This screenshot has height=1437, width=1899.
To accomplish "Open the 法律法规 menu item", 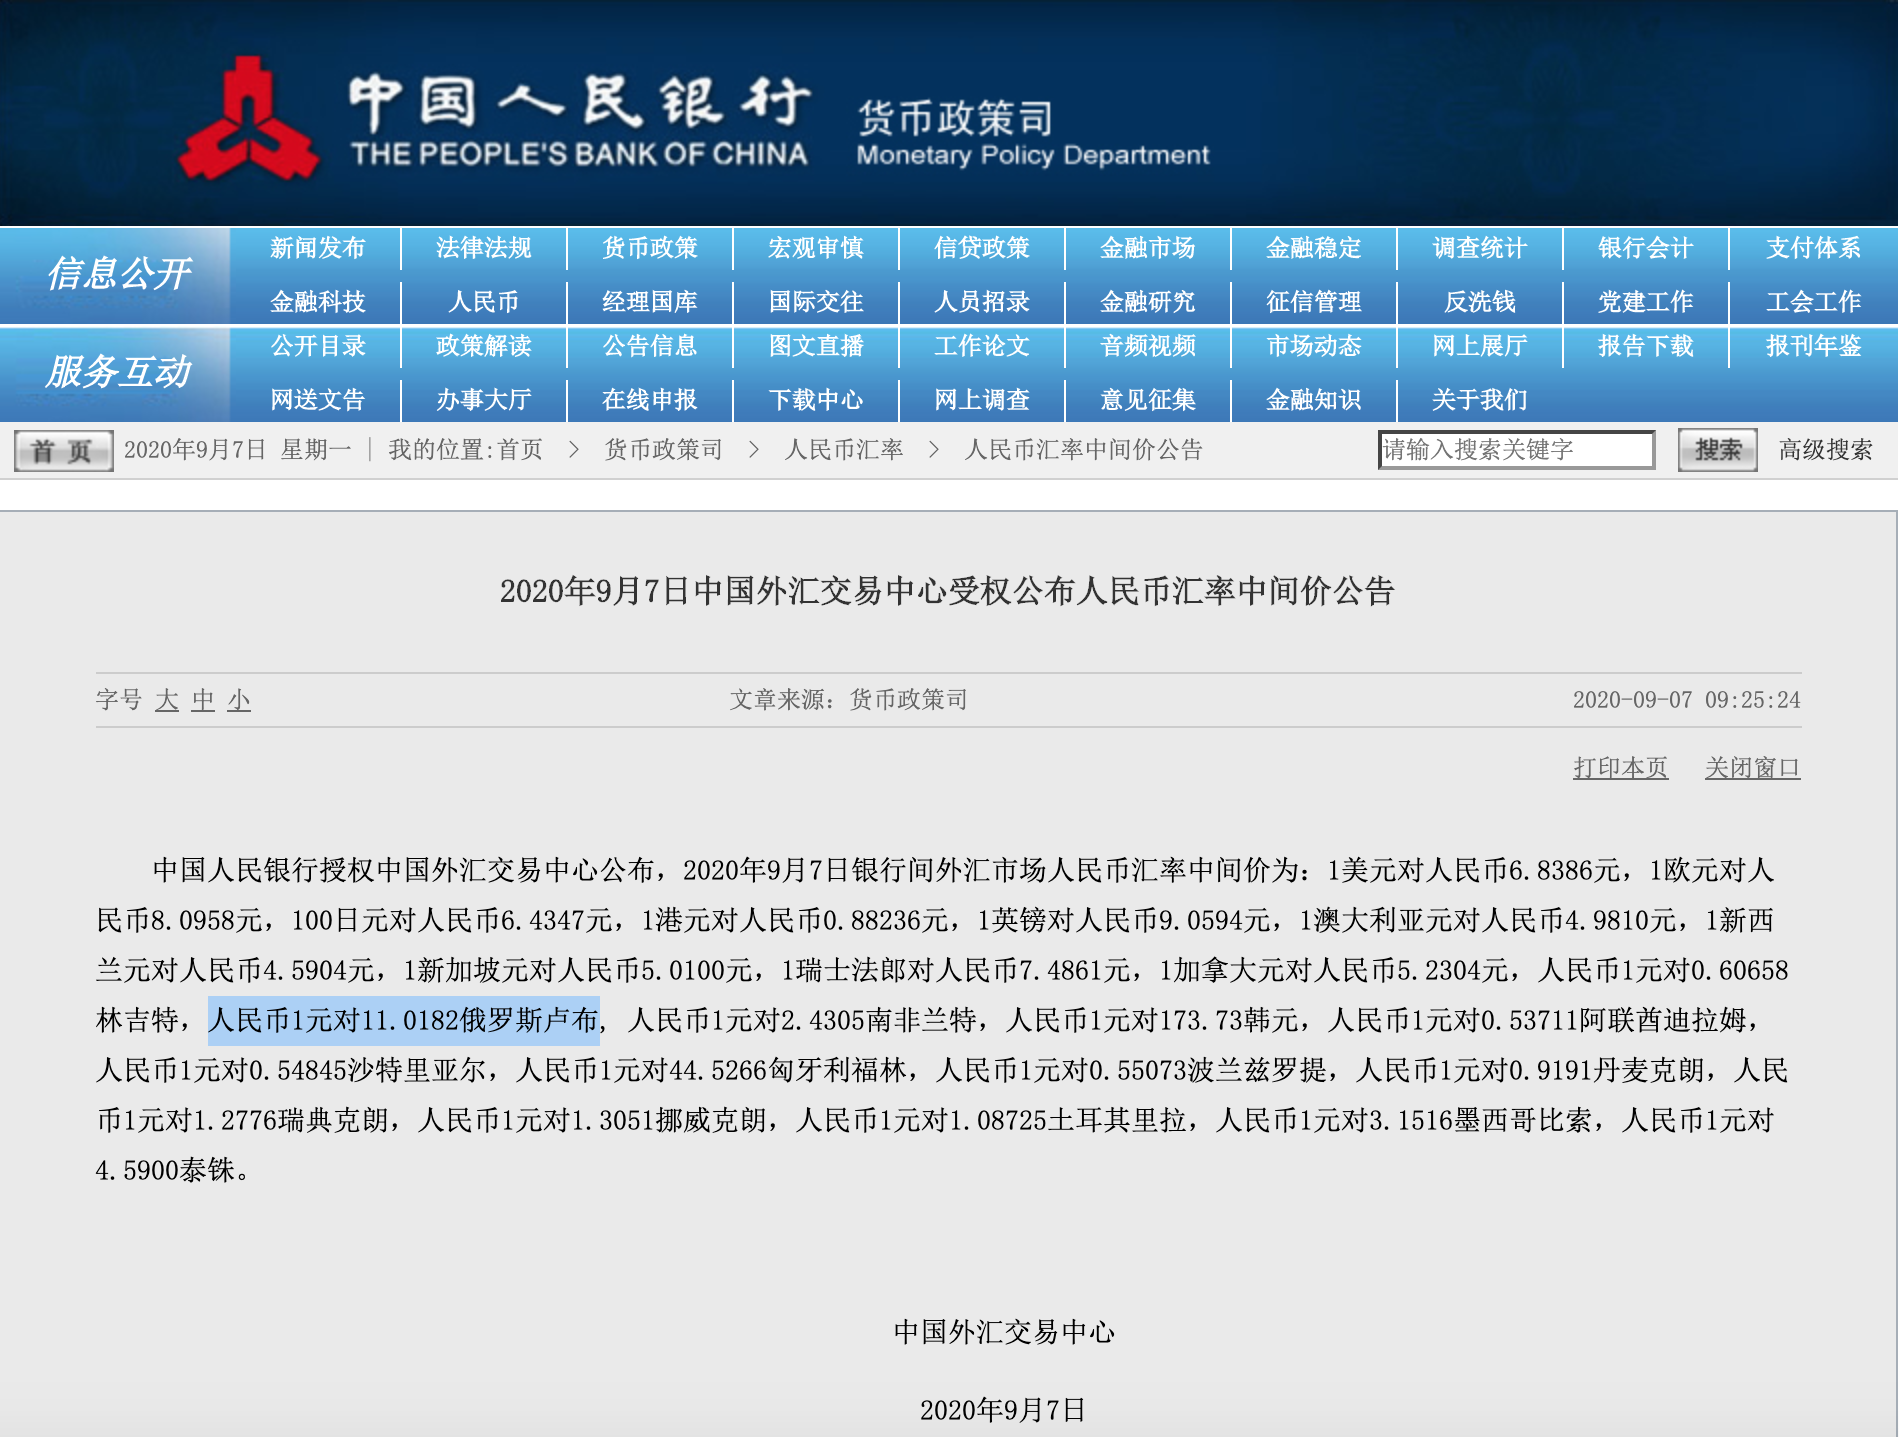I will 483,248.
